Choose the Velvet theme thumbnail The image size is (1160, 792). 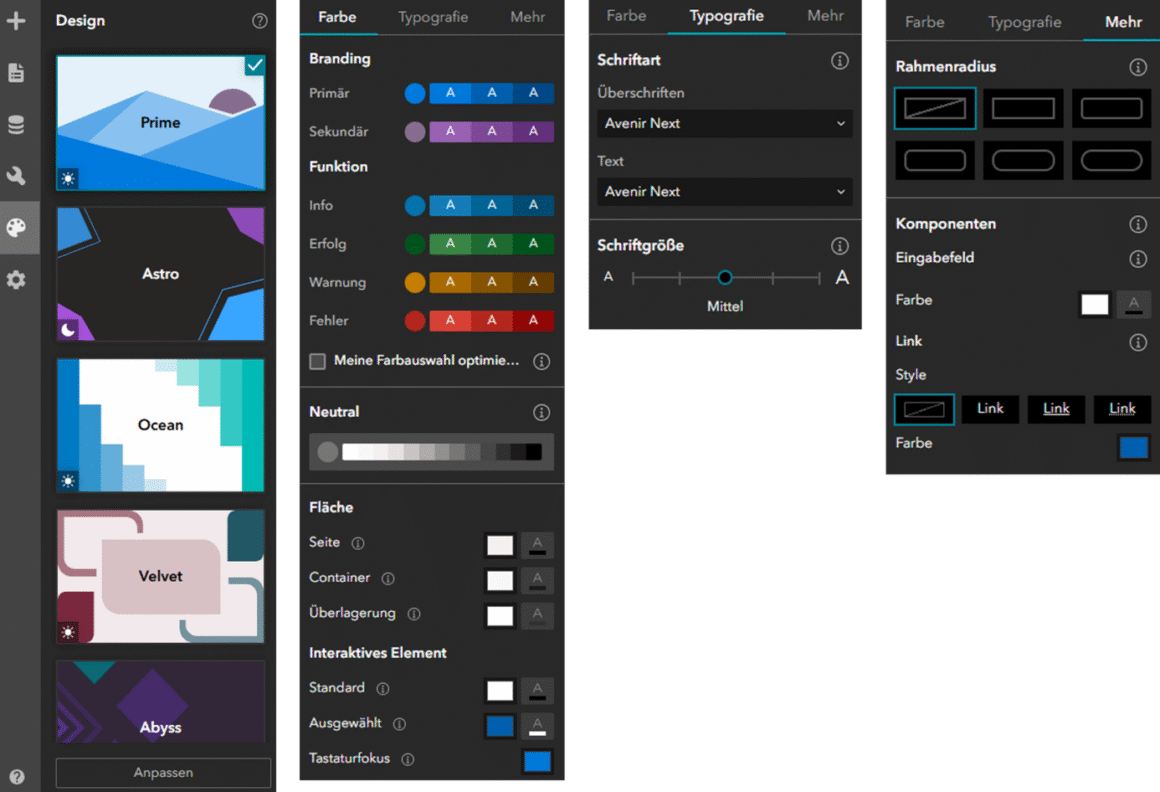point(161,576)
